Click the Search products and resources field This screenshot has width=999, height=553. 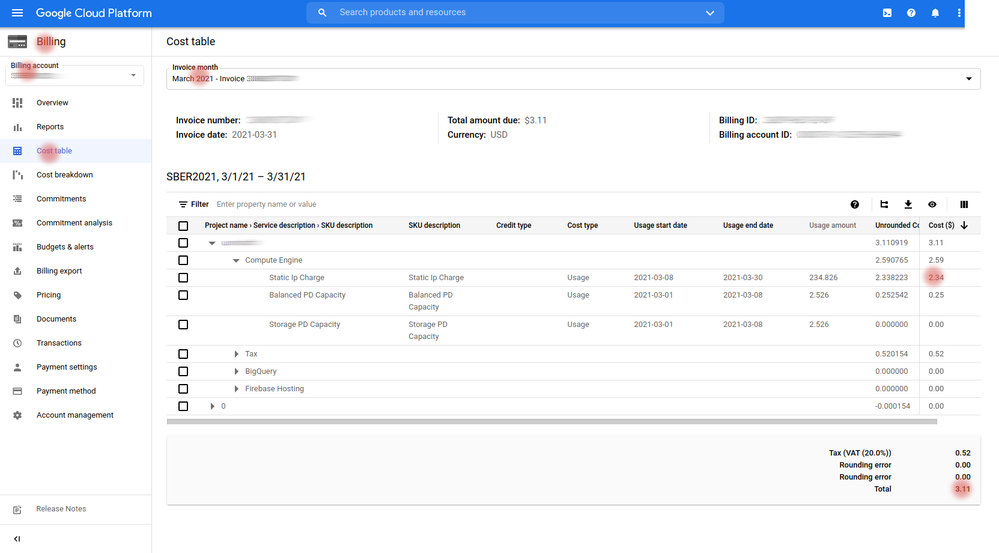tap(516, 13)
